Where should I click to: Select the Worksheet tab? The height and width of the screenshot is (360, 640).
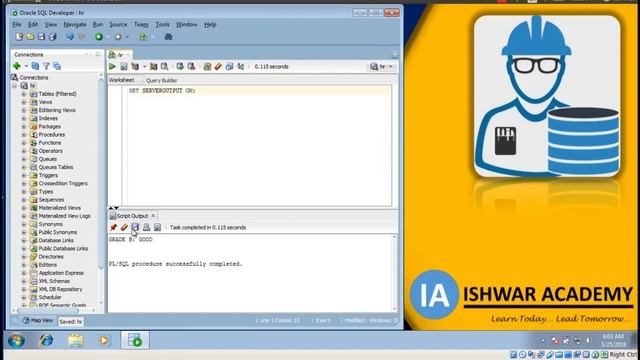coord(122,80)
